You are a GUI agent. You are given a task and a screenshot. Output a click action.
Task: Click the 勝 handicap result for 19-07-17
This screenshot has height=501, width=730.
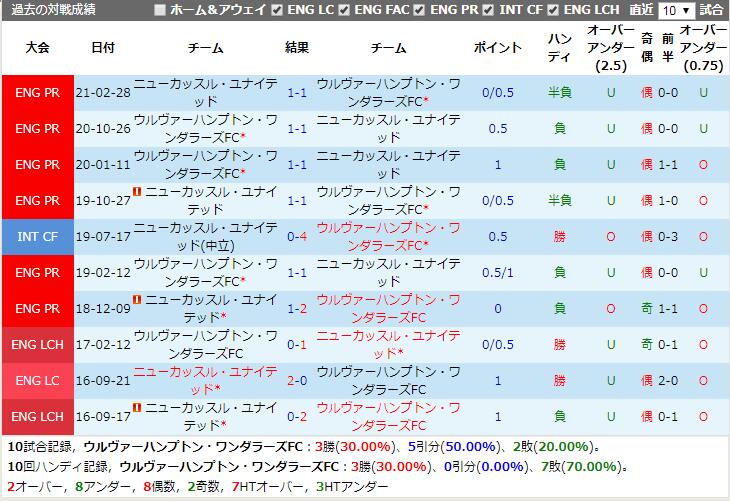(560, 237)
